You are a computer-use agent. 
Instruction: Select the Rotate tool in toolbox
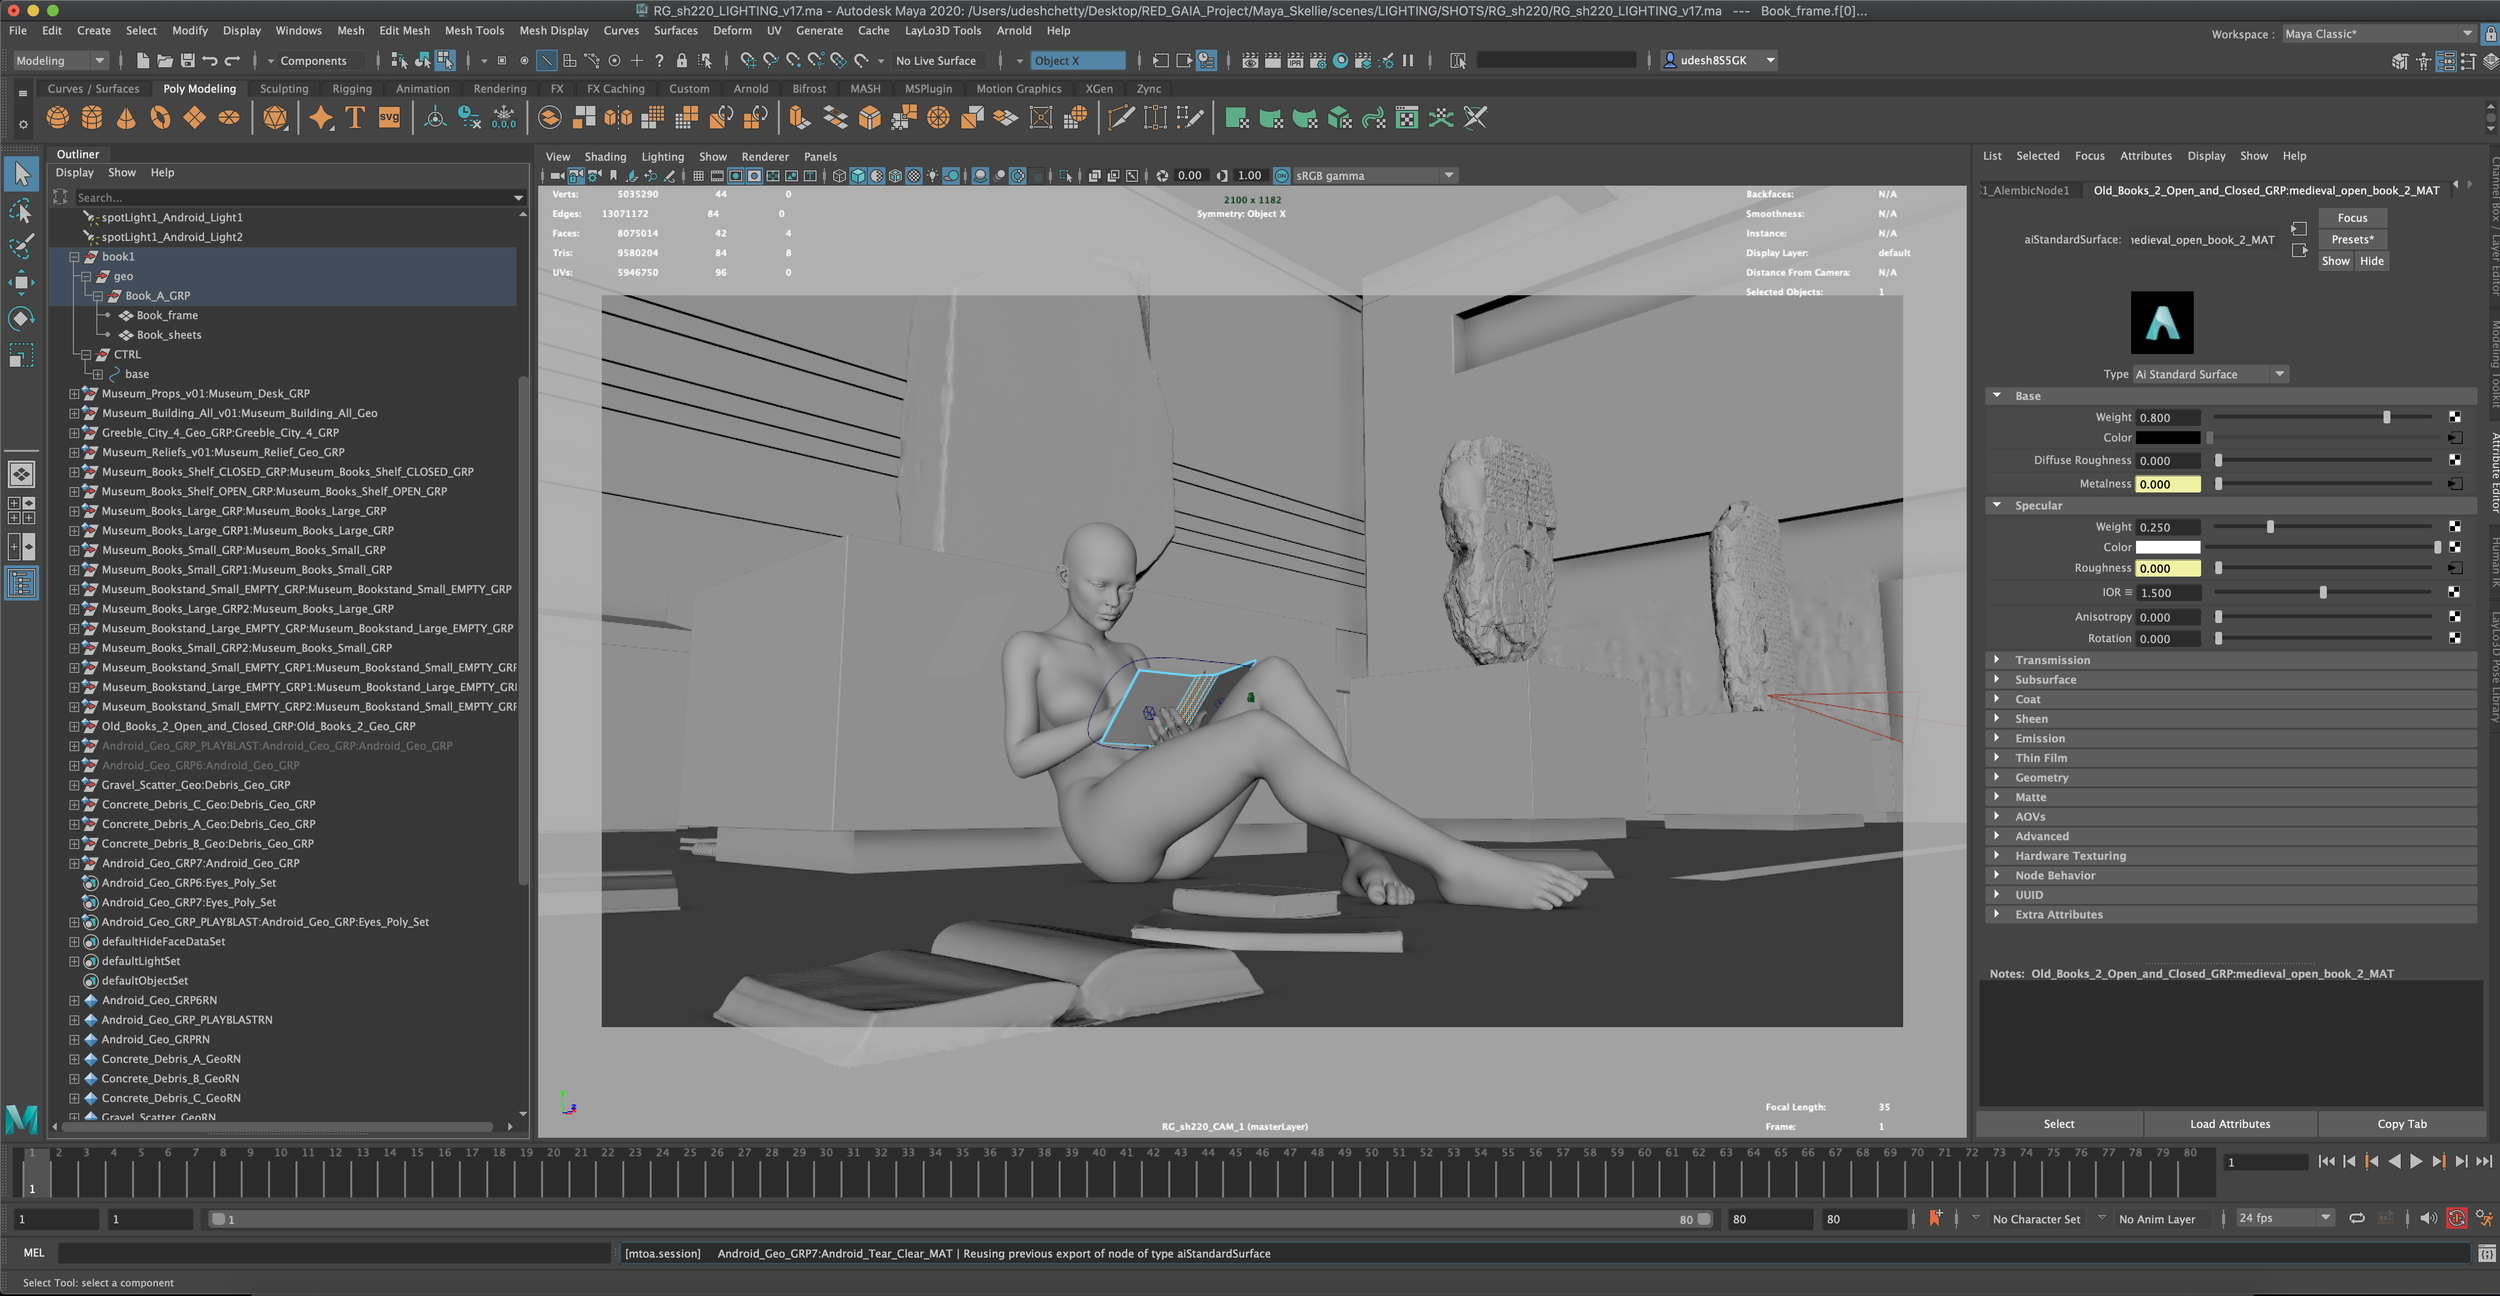(x=21, y=319)
